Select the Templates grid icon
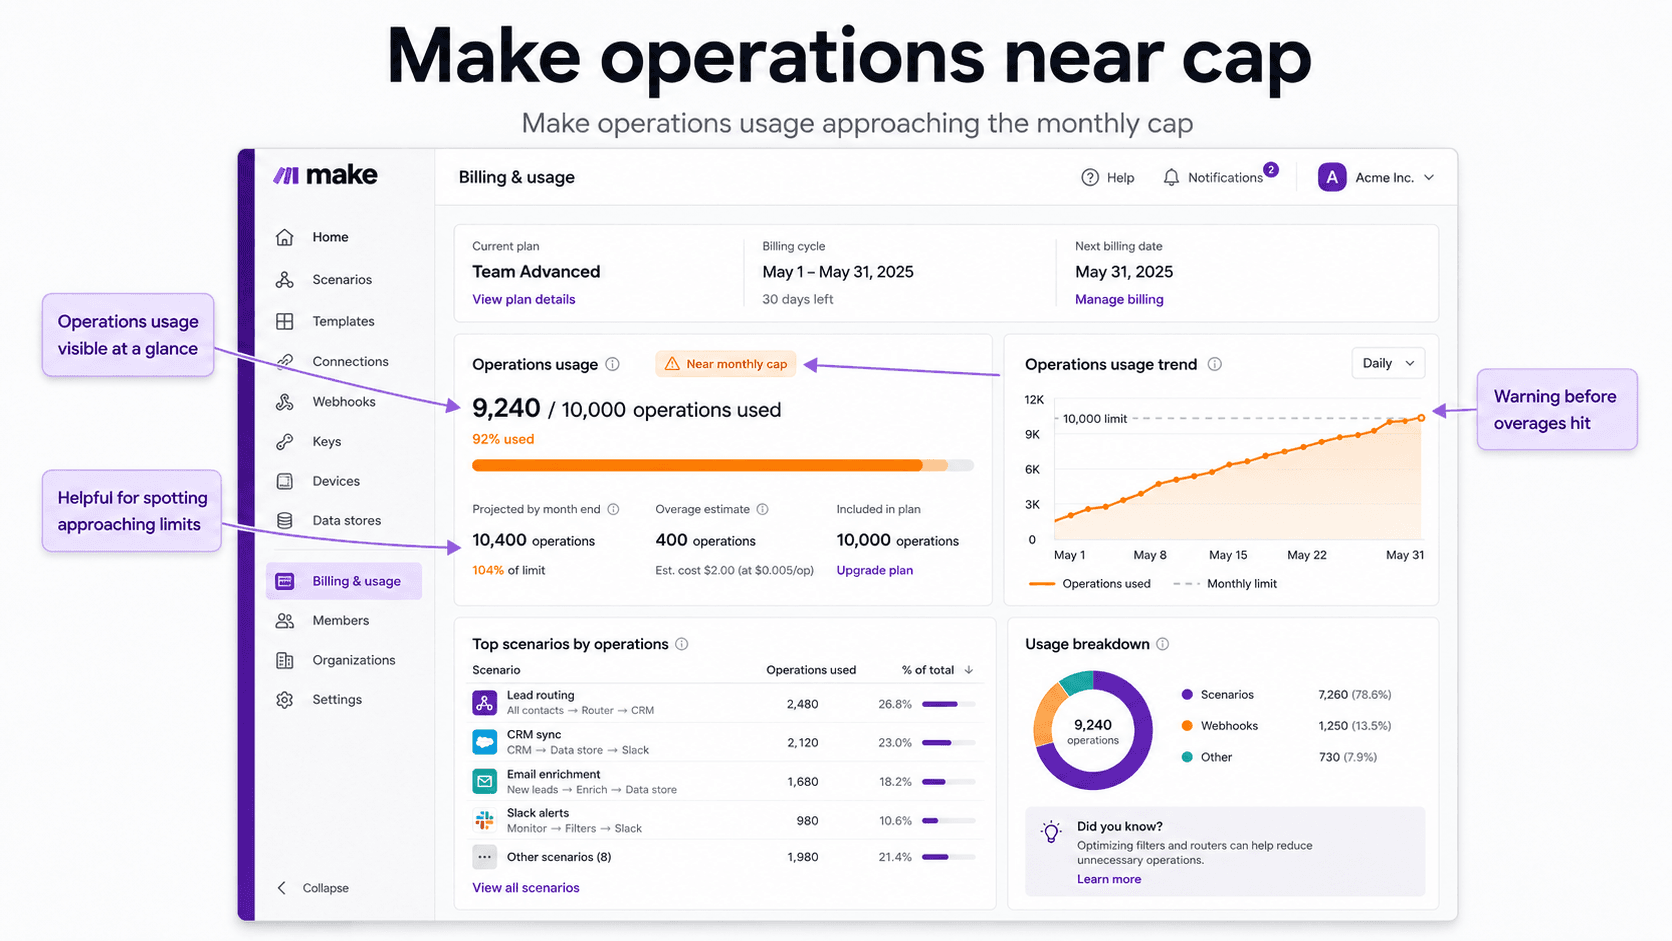The image size is (1672, 941). [285, 321]
